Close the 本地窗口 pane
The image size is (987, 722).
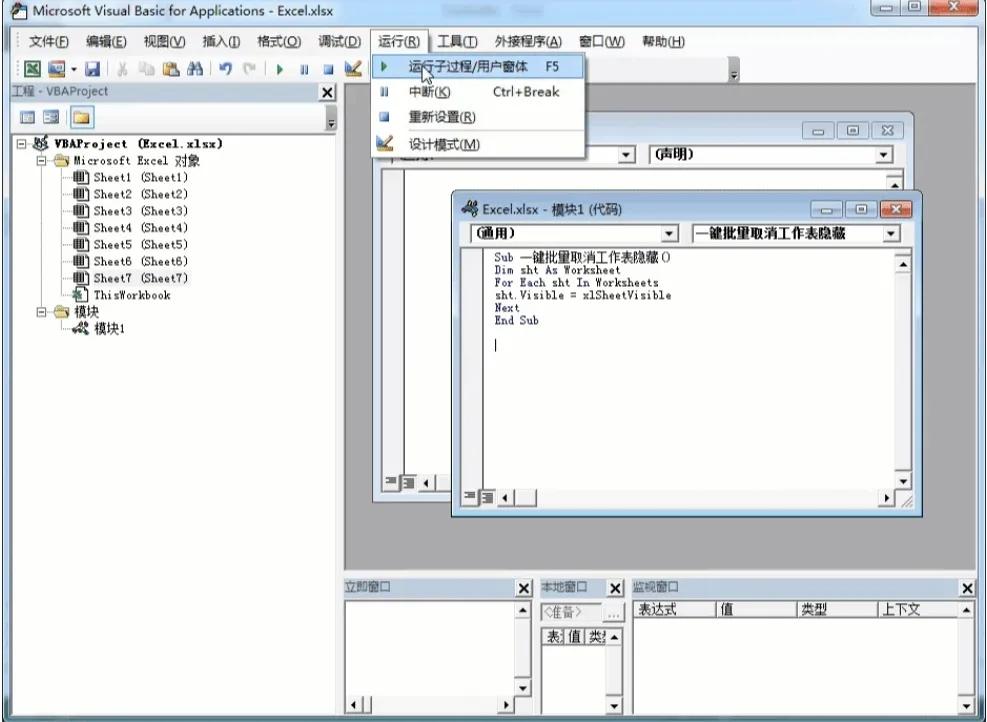[615, 589]
